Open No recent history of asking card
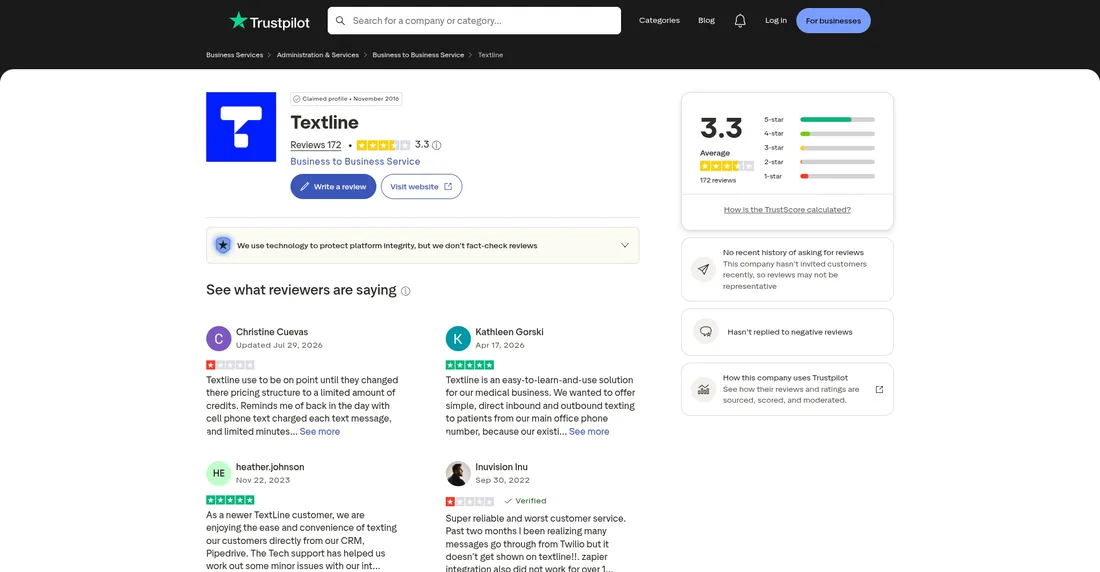Screen dimensions: 1100x572 click(787, 270)
